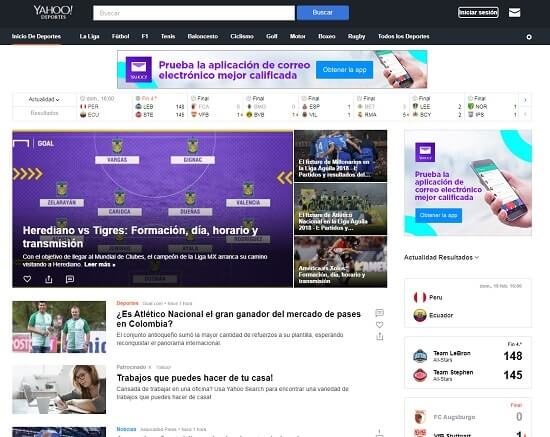
Task: Open Peru vs Ecuador match card
Action: coord(468,303)
